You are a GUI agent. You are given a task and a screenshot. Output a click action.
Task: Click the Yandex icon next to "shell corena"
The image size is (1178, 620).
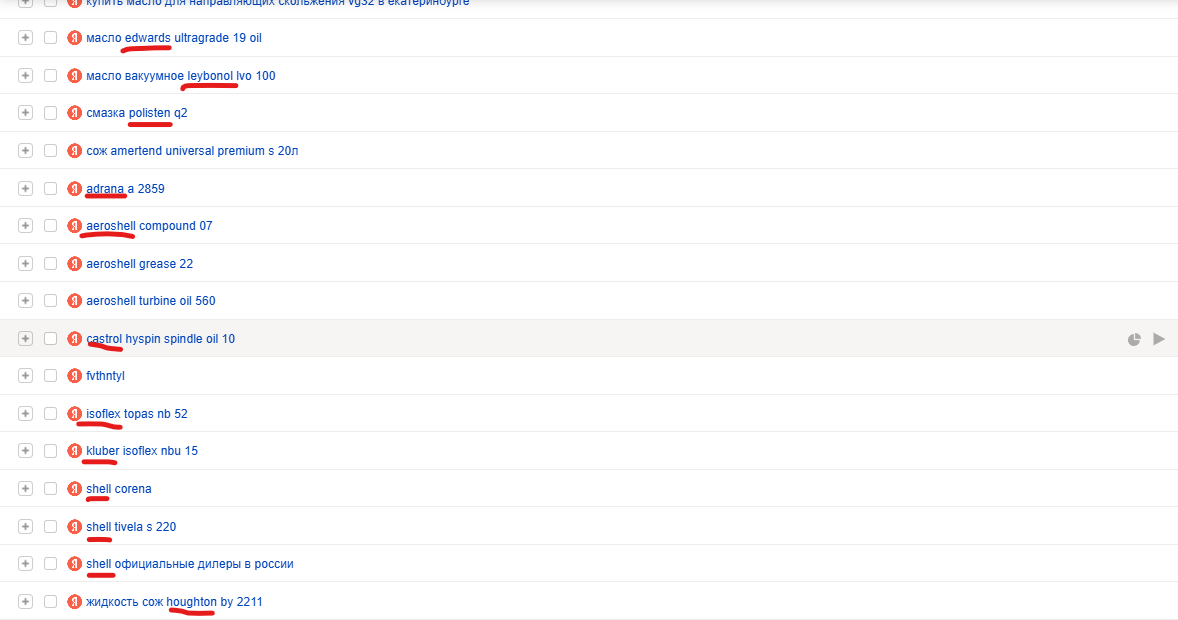[74, 489]
